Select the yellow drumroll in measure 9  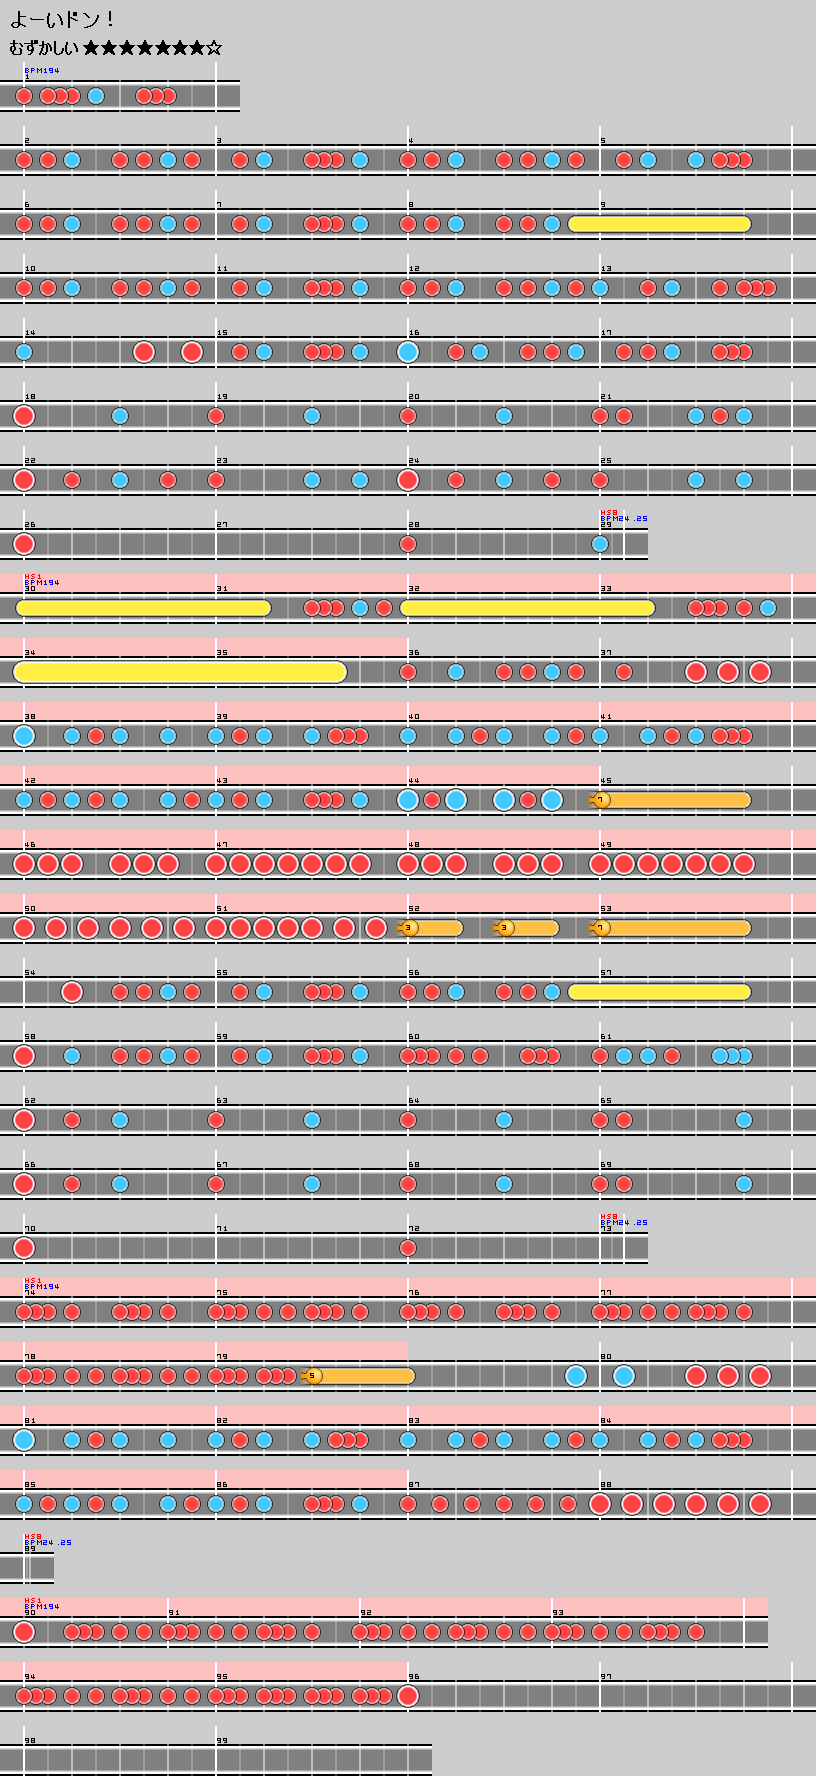click(659, 224)
